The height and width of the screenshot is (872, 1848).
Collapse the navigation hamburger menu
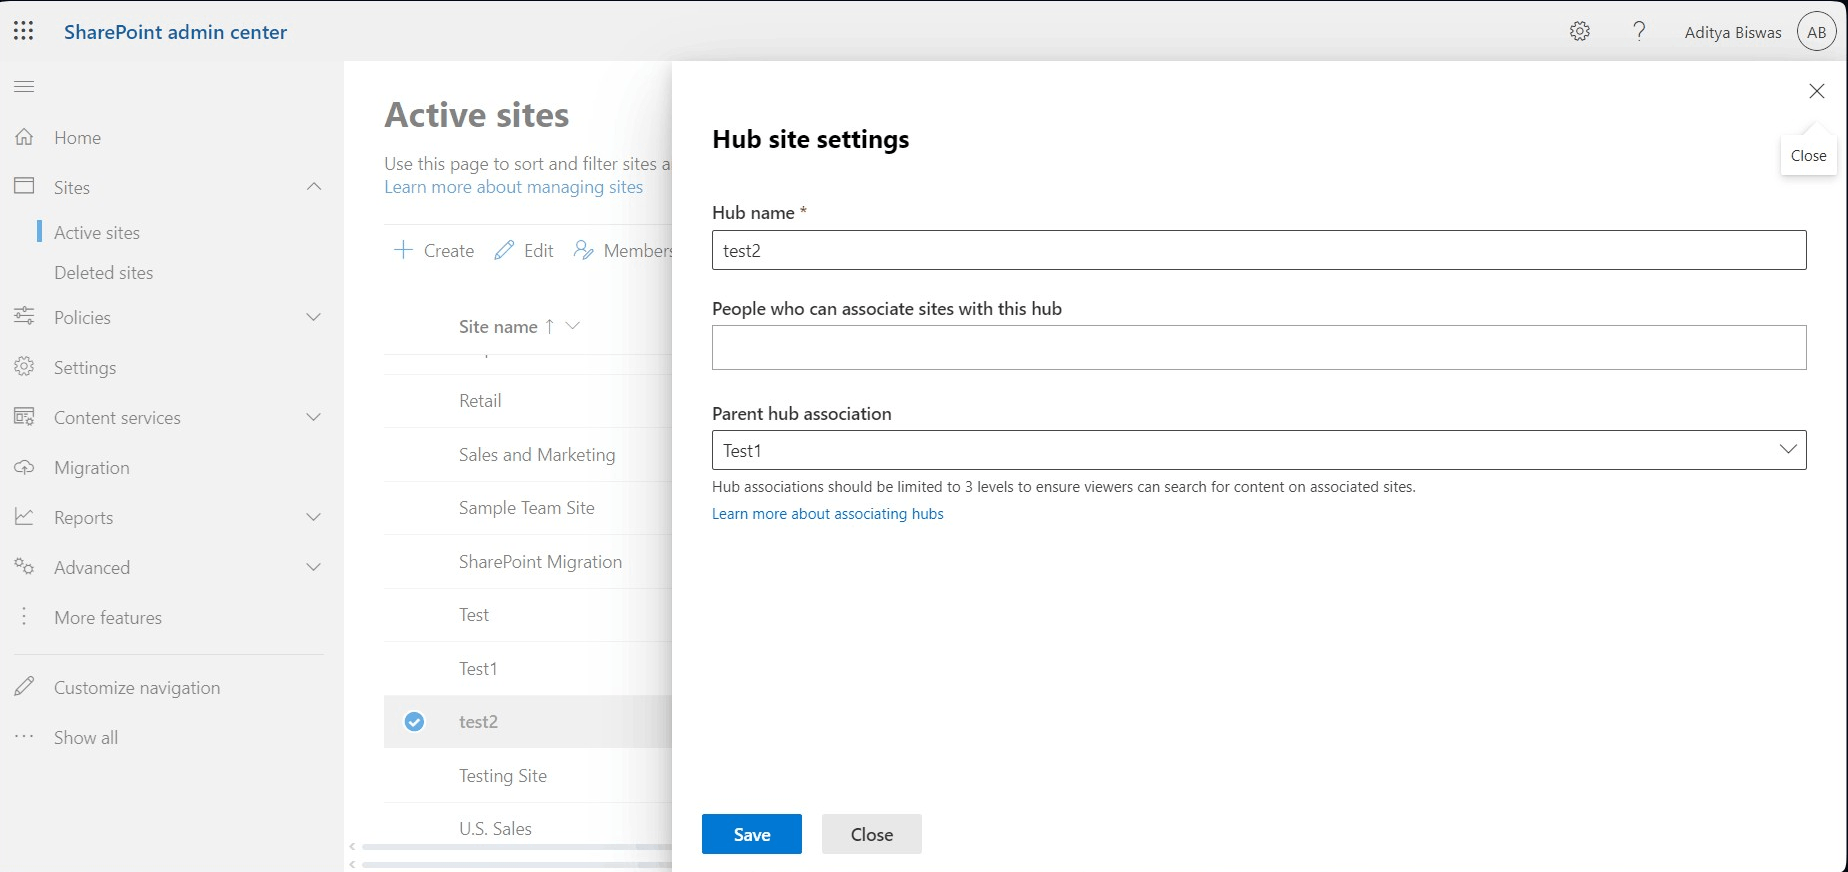(24, 87)
